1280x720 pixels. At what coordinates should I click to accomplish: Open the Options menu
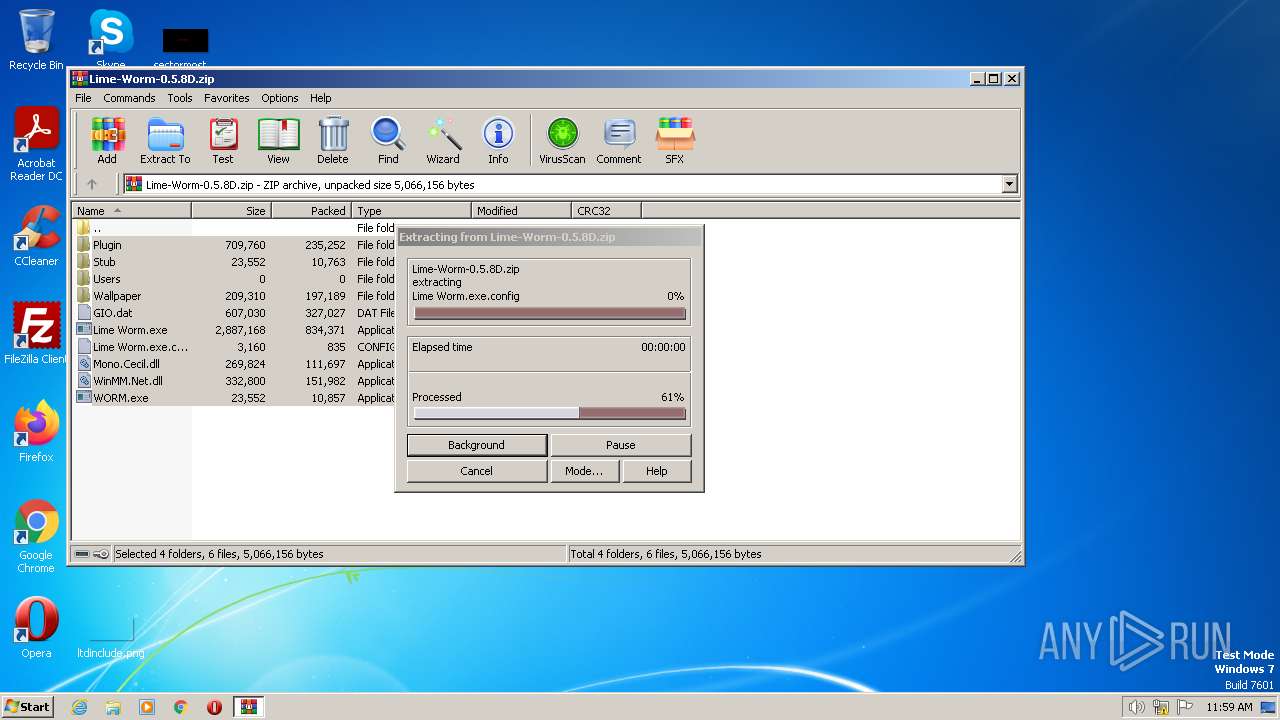point(280,98)
